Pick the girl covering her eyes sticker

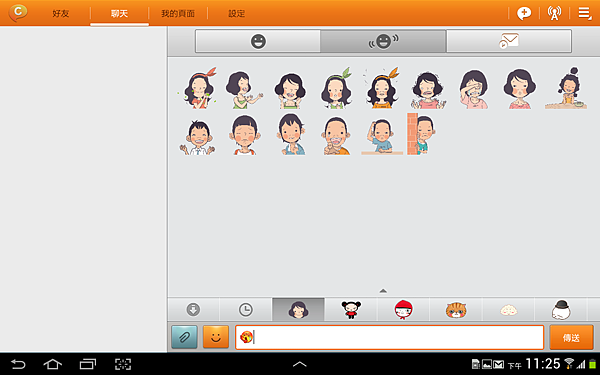[474, 89]
